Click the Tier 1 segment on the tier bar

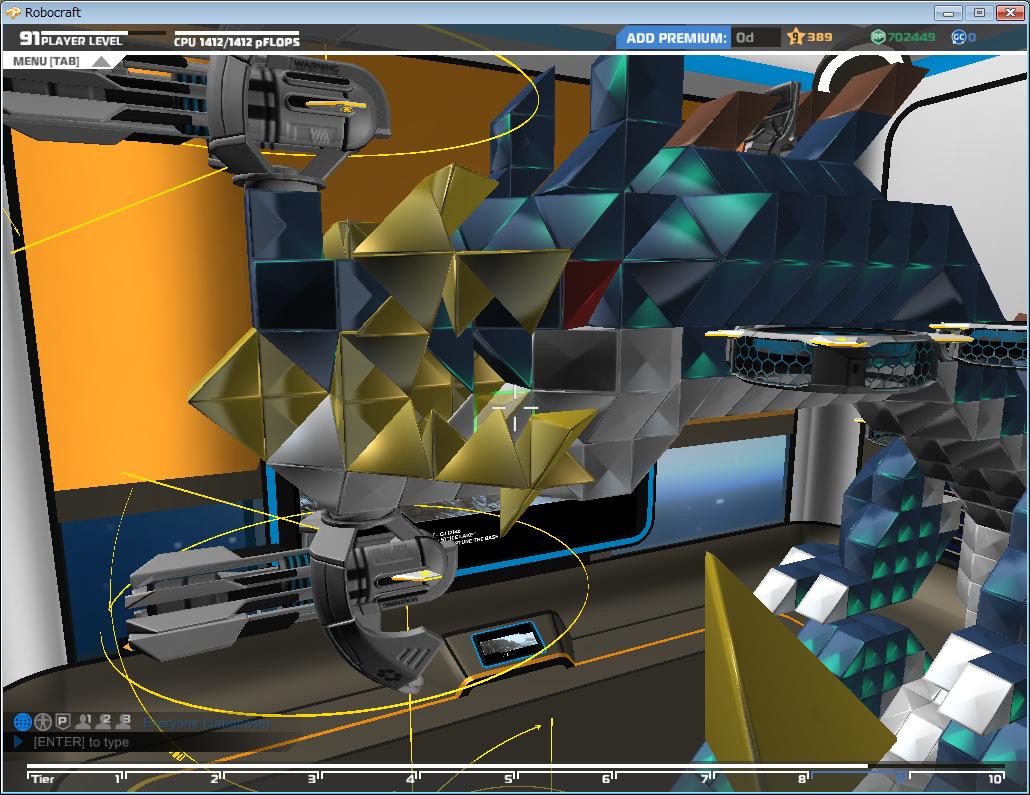pos(75,778)
